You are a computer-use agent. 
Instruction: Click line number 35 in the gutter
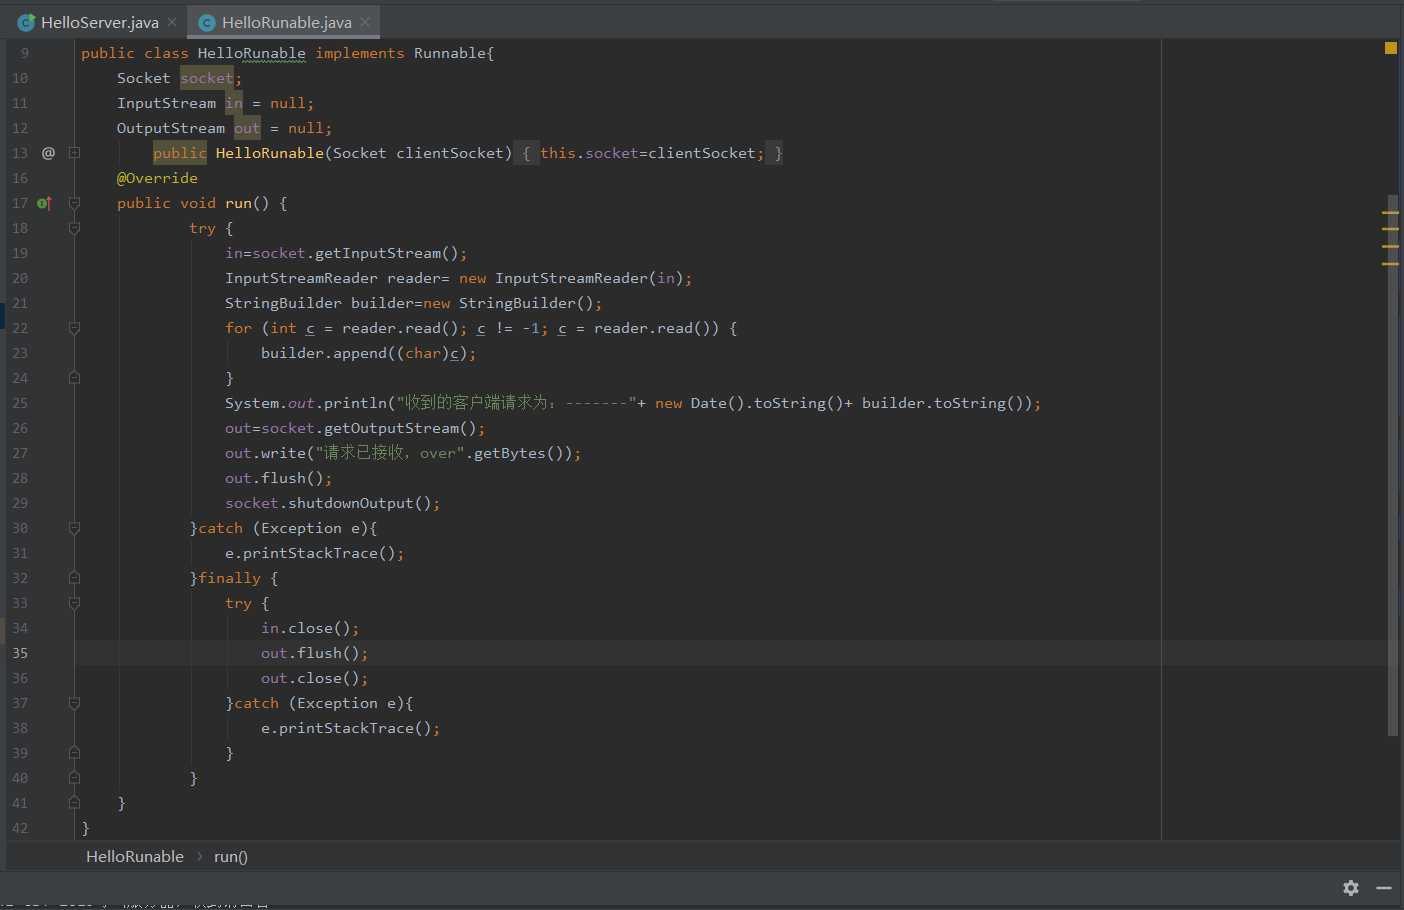coord(20,653)
